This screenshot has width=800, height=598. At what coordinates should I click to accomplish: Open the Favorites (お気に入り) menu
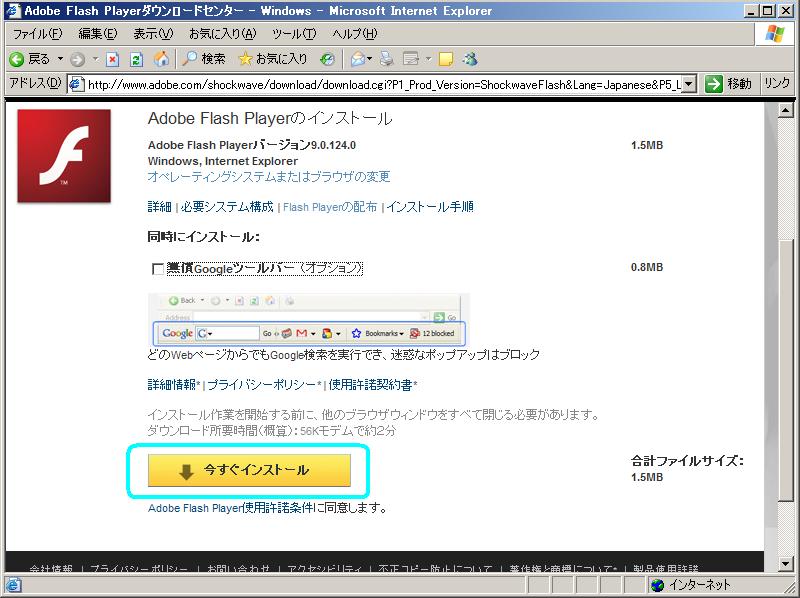[222, 34]
